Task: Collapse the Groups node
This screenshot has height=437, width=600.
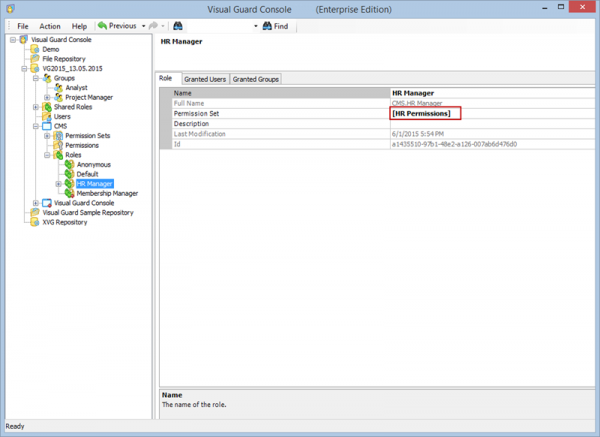Action: pyautogui.click(x=36, y=78)
